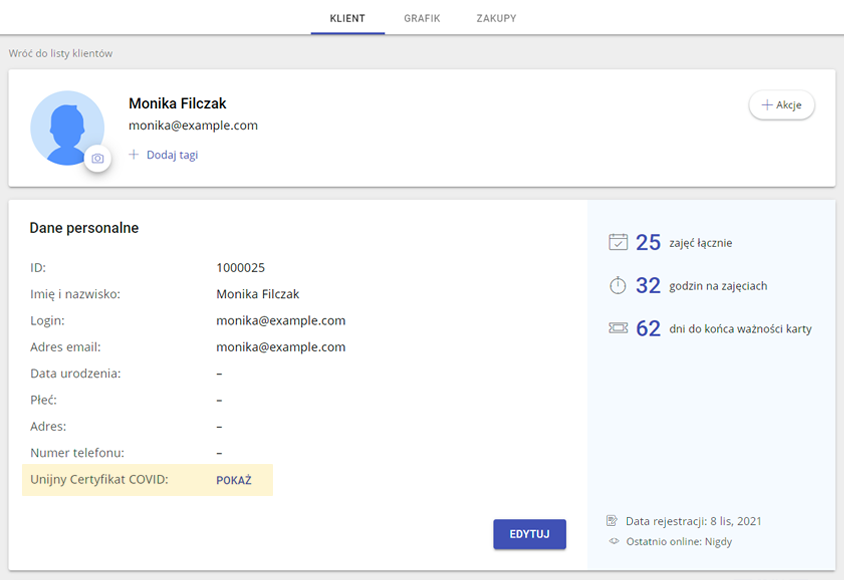
Task: Click the ticket icon beside 62 dni
Action: (618, 328)
